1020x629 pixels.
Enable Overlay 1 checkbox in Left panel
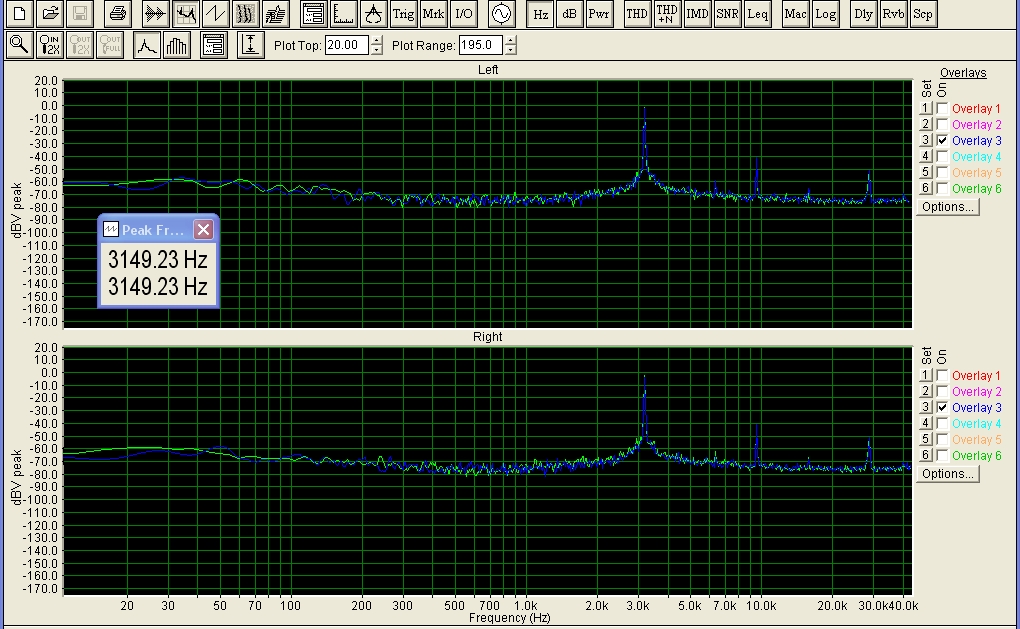(x=942, y=109)
